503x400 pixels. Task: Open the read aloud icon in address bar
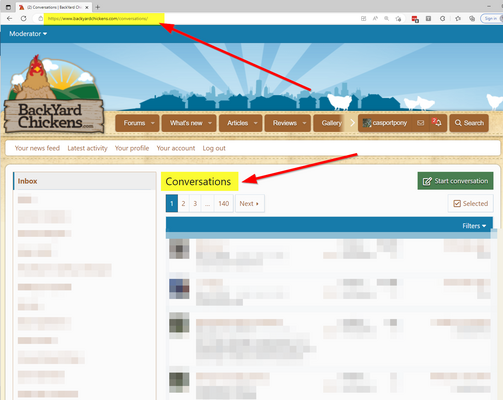tap(375, 19)
